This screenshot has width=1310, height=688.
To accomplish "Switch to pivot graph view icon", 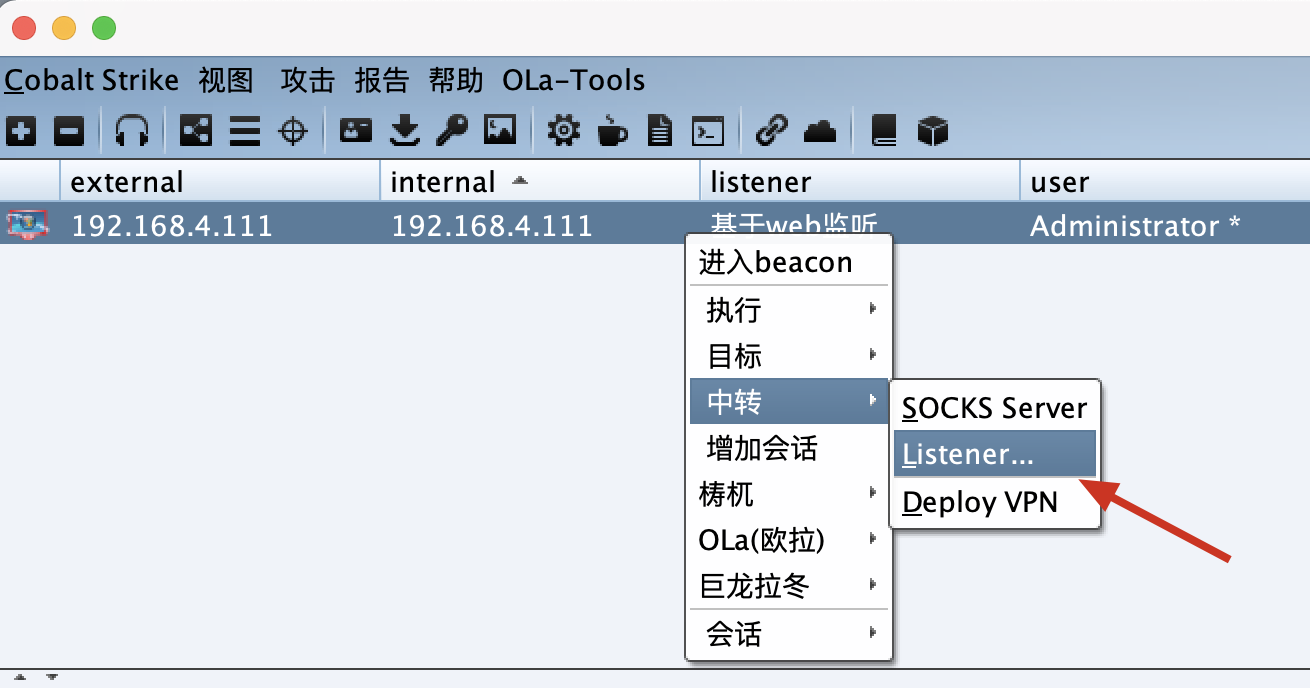I will tap(196, 130).
